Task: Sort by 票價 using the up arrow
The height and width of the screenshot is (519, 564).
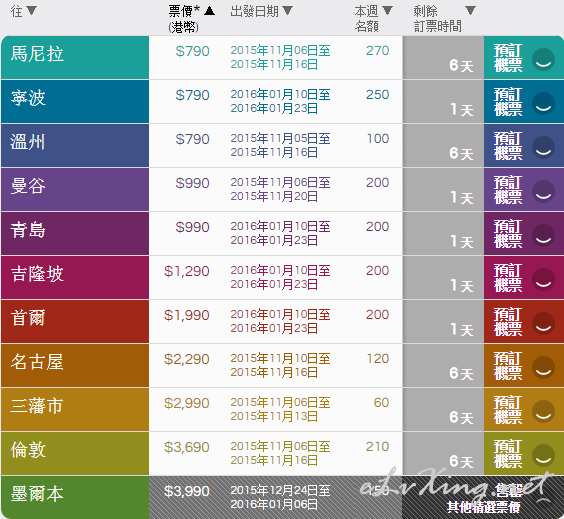Action: coord(209,11)
